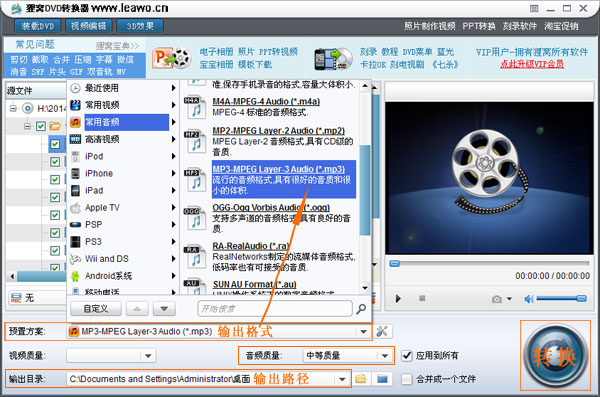Click the OGG format file icon

click(195, 218)
